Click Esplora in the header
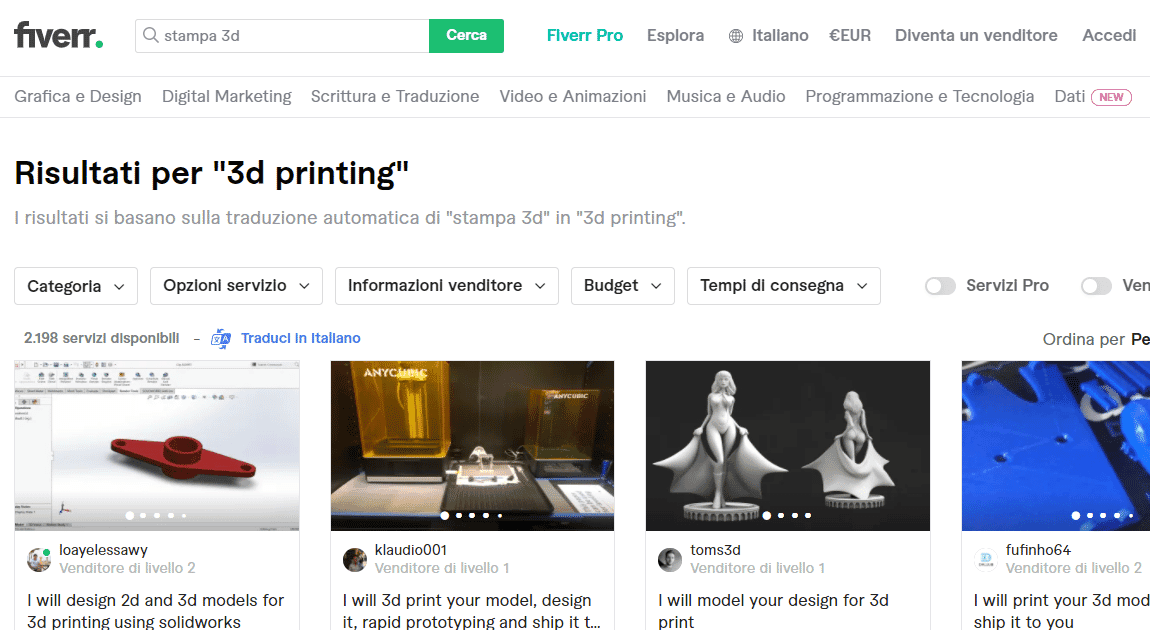Screen dimensions: 1150x630 (675, 35)
